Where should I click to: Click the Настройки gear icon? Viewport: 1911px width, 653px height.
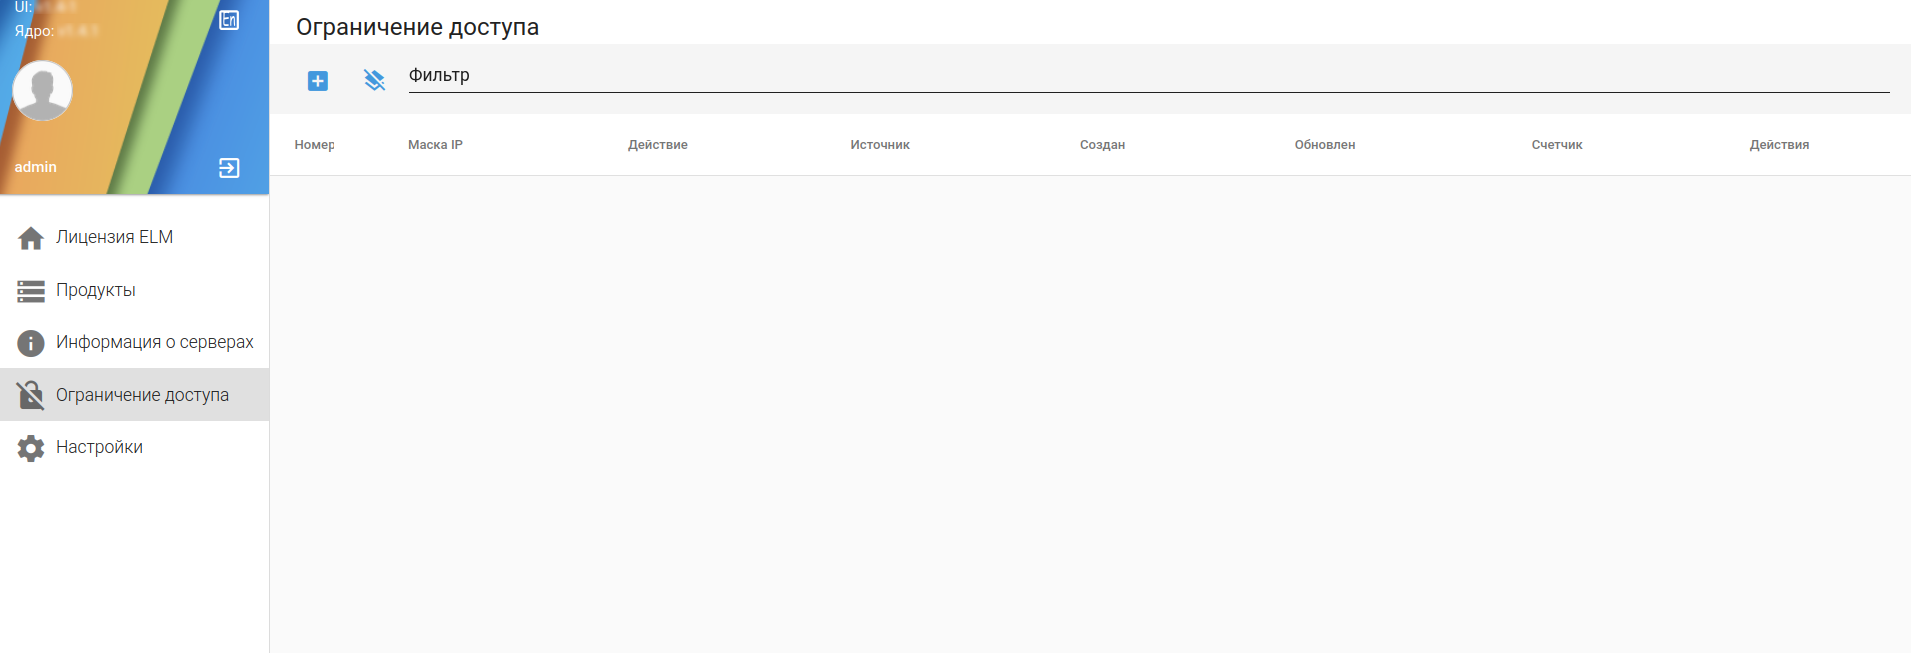tap(31, 448)
